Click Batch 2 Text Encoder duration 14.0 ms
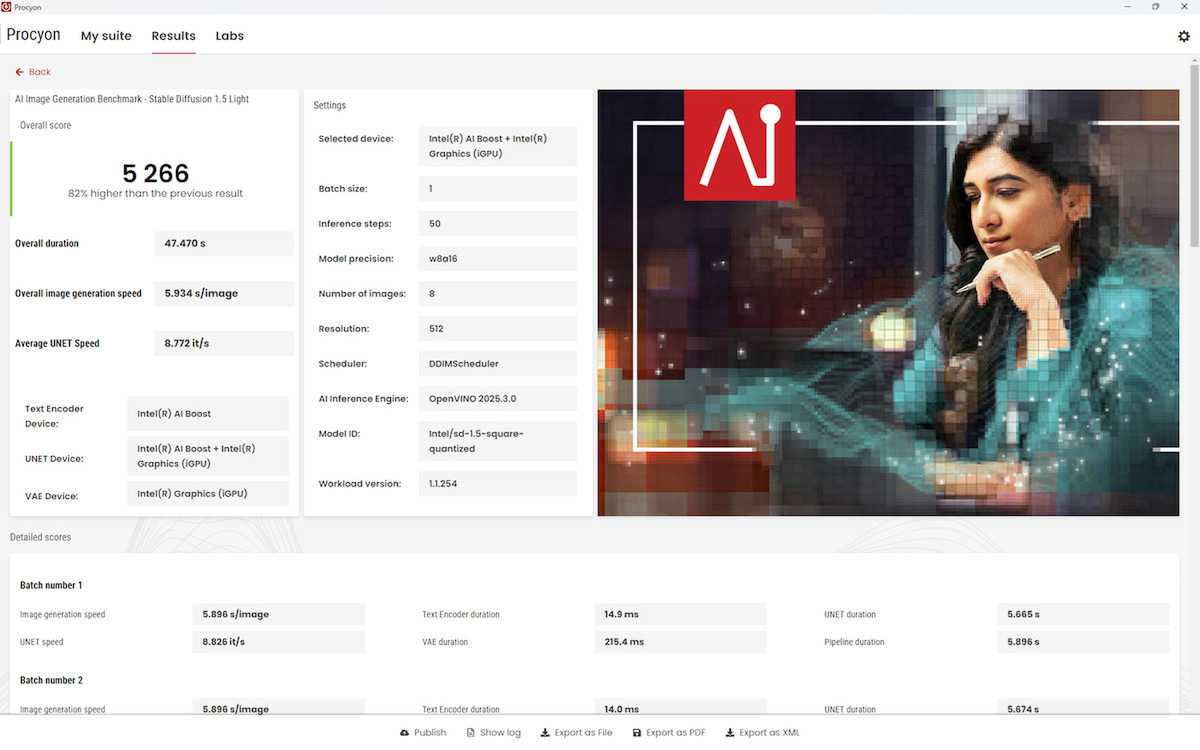The height and width of the screenshot is (750, 1200). click(x=680, y=708)
